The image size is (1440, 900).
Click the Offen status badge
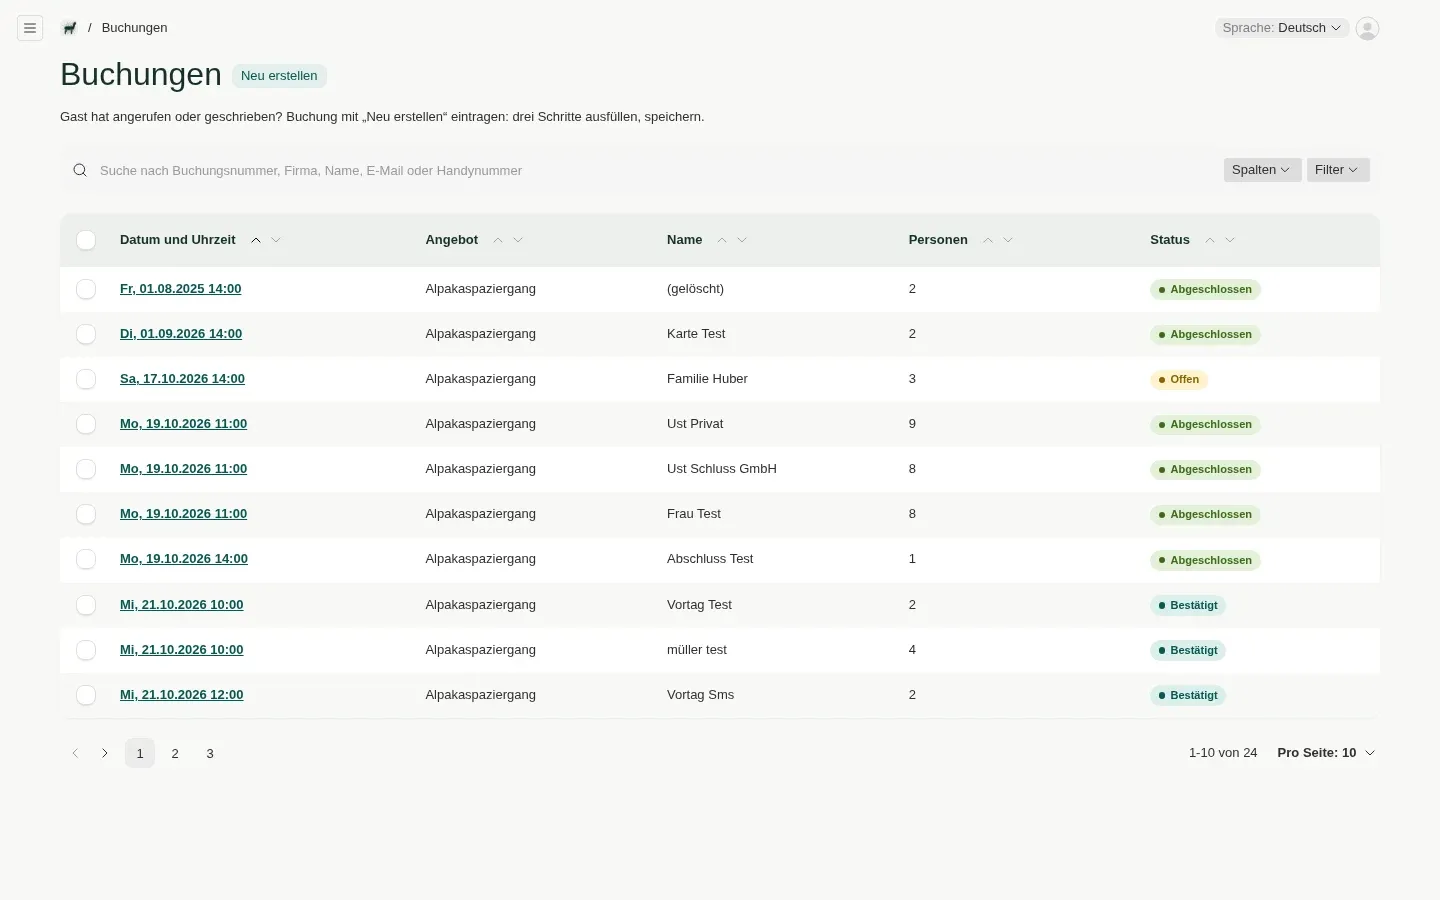point(1179,380)
